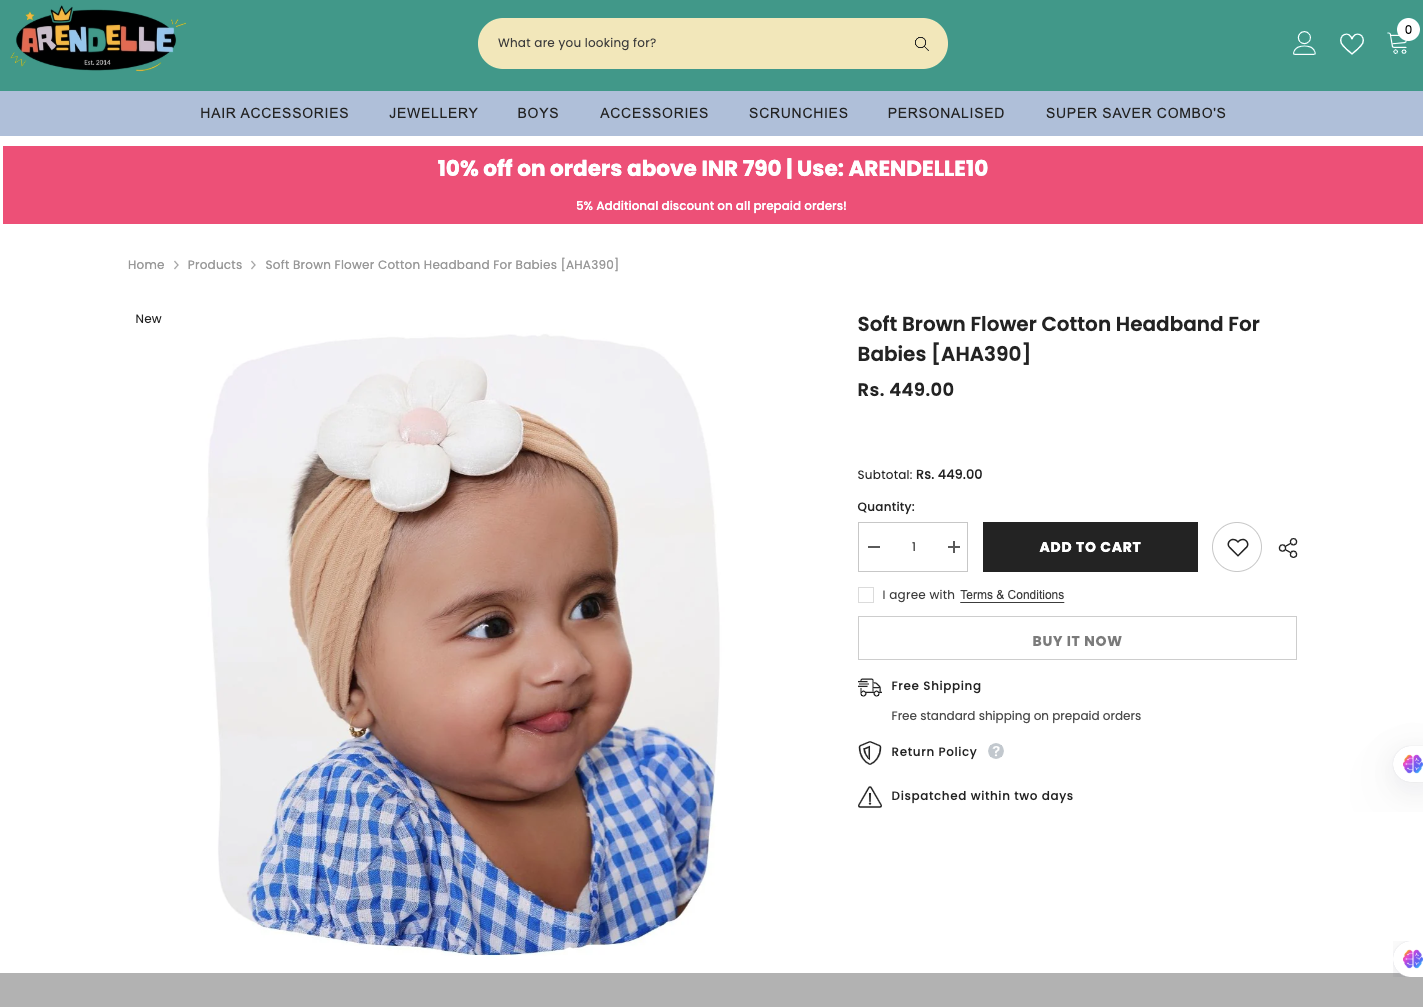The image size is (1423, 1007).
Task: Increase quantity with plus button
Action: point(953,547)
